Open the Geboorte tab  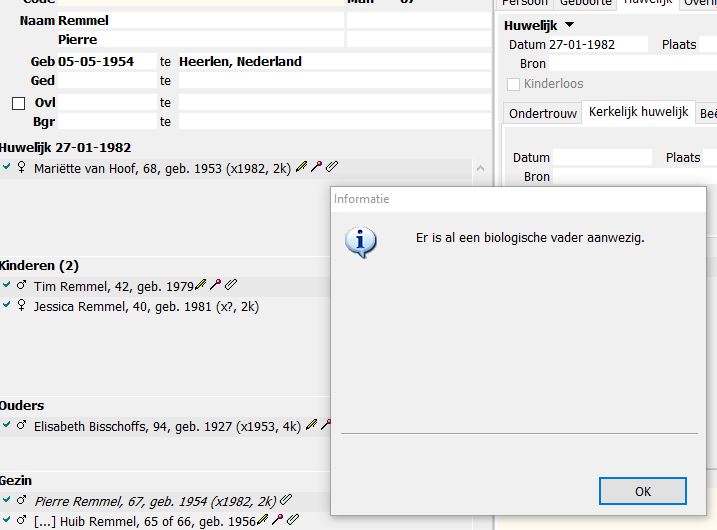tap(584, 3)
